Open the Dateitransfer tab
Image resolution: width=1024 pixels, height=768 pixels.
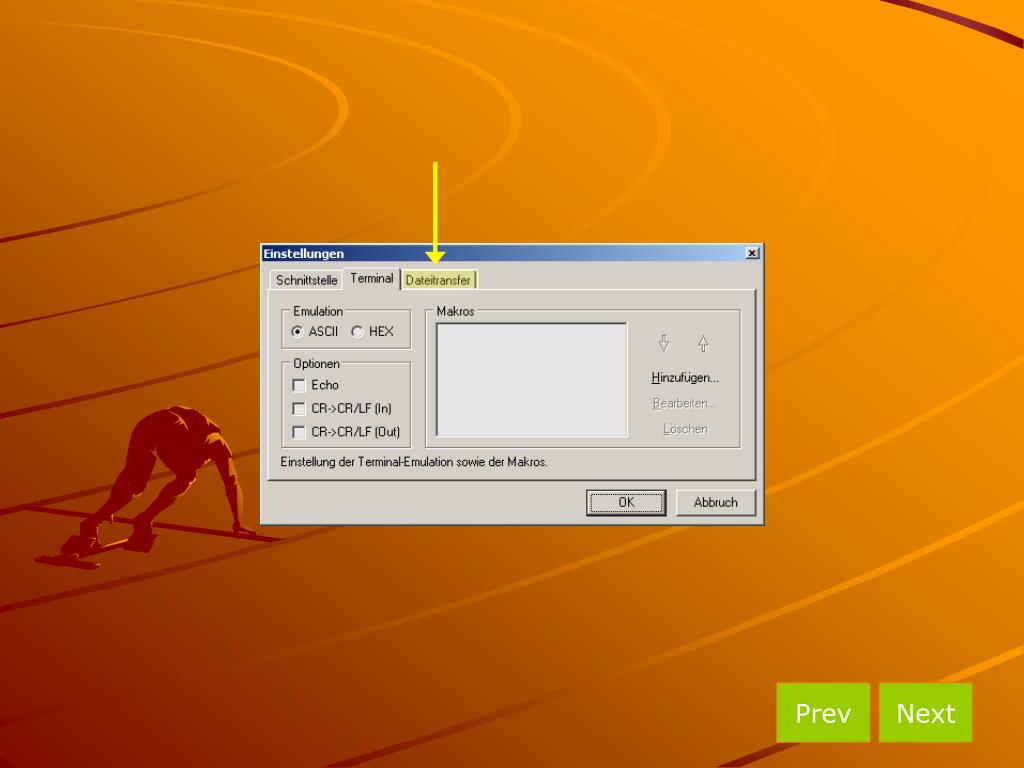point(438,280)
